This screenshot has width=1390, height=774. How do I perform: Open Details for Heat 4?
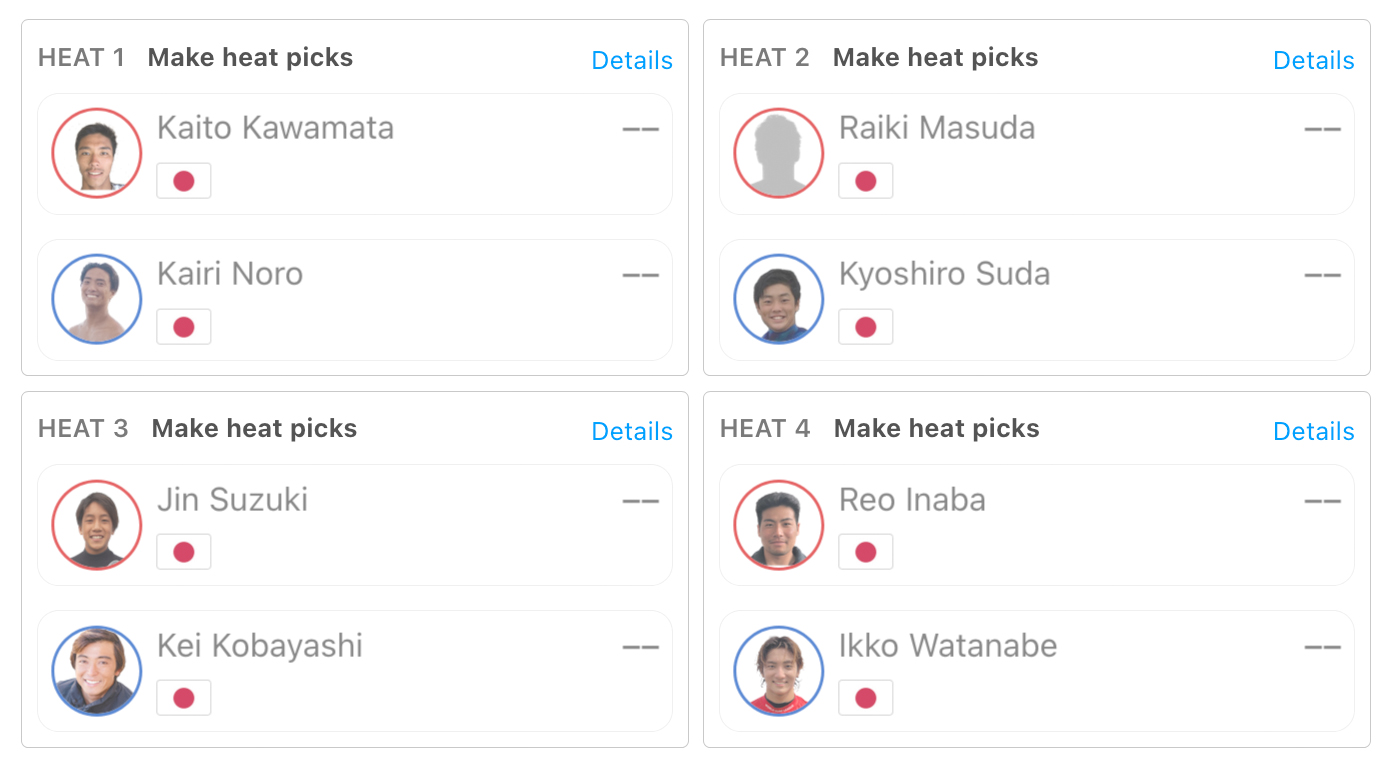[1313, 432]
